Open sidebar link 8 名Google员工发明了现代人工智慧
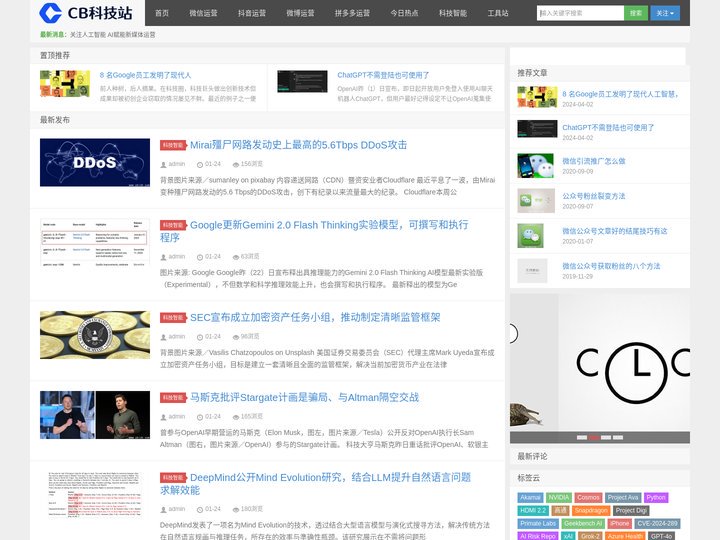Viewport: 720px width, 540px height. click(620, 94)
